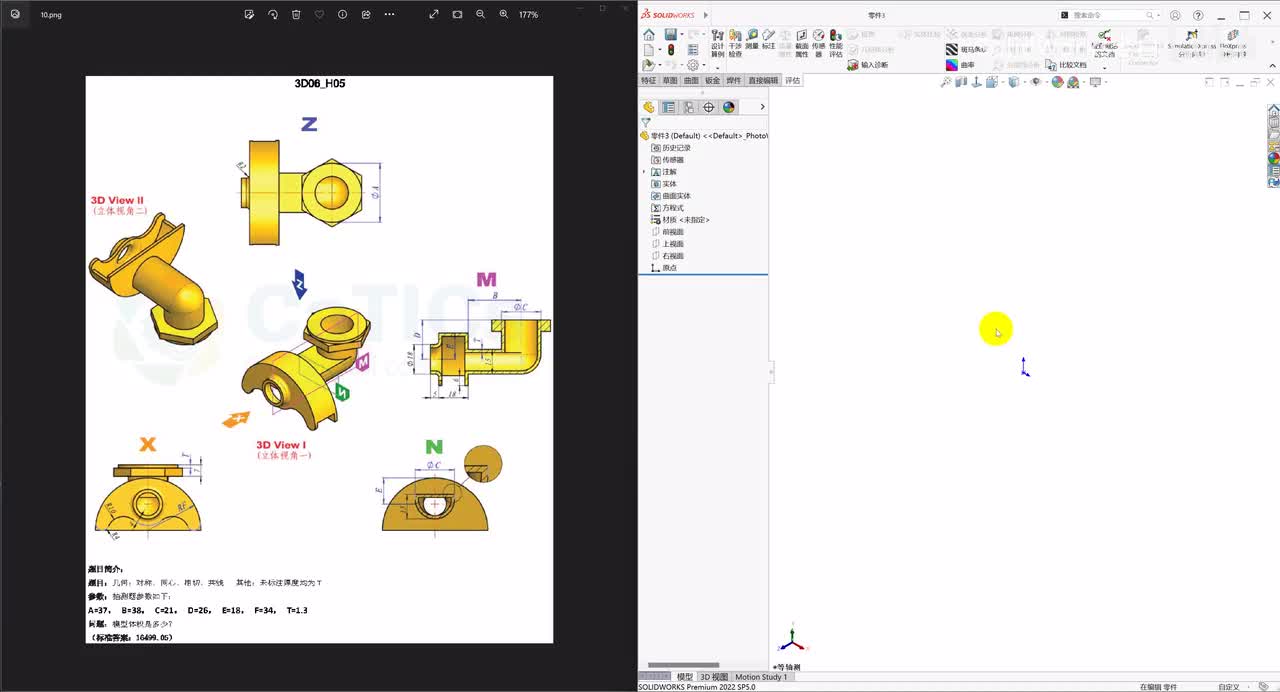Viewport: 1280px width, 692px height.
Task: Open the FeatureManager design tree tab
Action: click(649, 107)
